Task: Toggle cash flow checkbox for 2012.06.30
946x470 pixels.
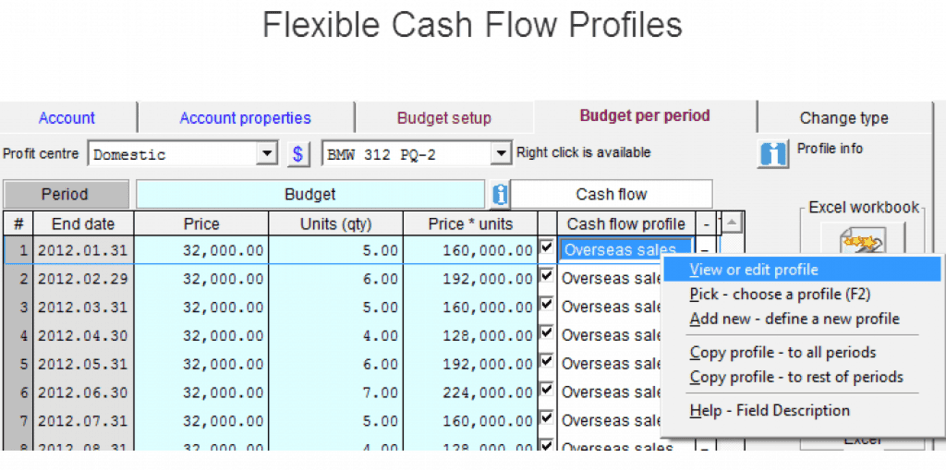Action: point(547,389)
